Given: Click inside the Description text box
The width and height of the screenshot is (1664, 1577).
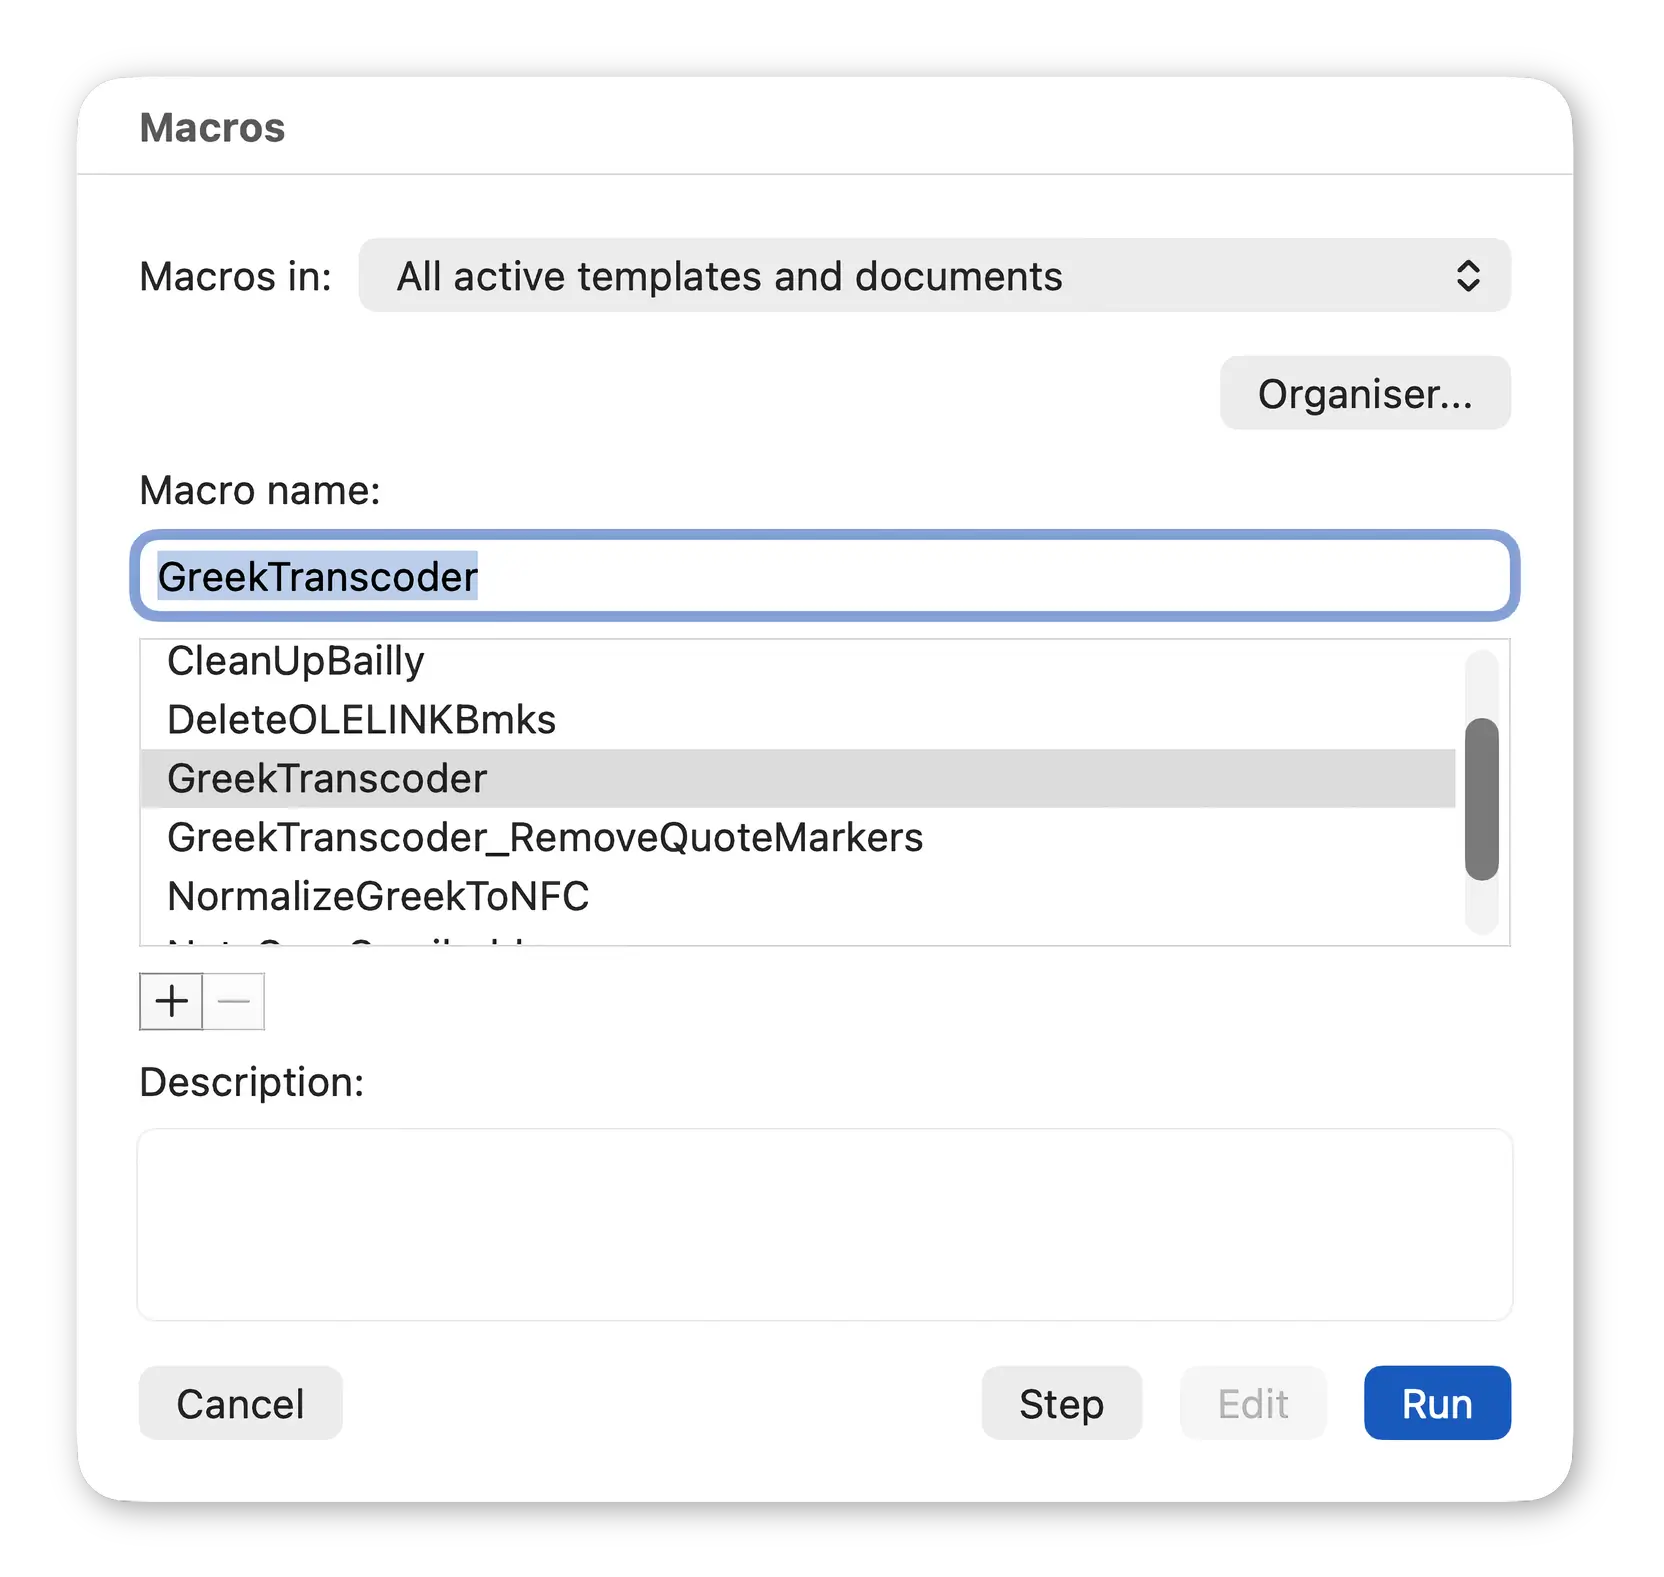Looking at the screenshot, I should coord(825,1224).
